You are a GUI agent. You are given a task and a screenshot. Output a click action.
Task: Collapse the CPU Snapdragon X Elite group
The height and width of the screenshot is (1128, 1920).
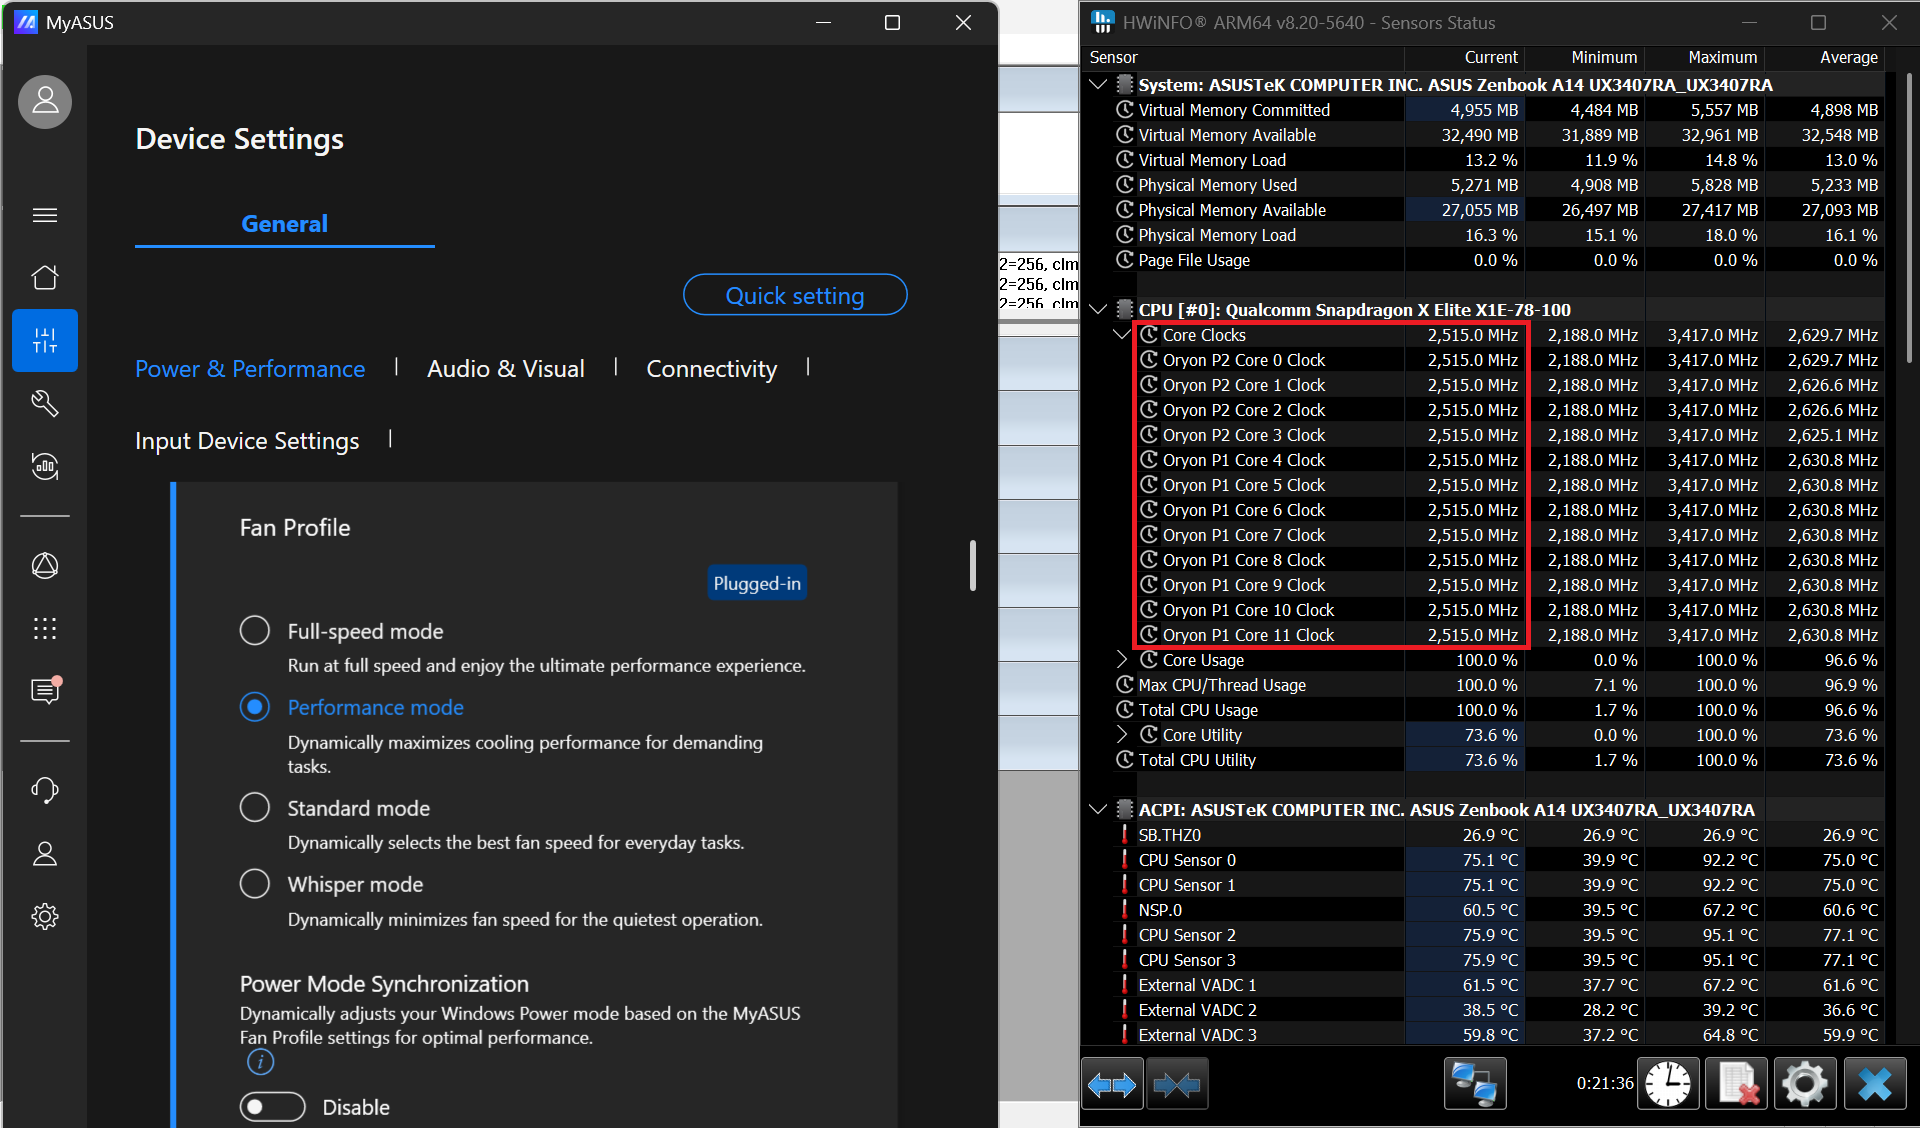point(1098,309)
